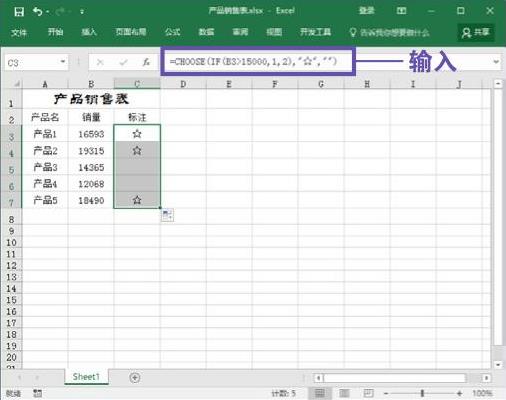Expand the Name Box dropdown arrow
The image size is (506, 400).
pos(63,62)
